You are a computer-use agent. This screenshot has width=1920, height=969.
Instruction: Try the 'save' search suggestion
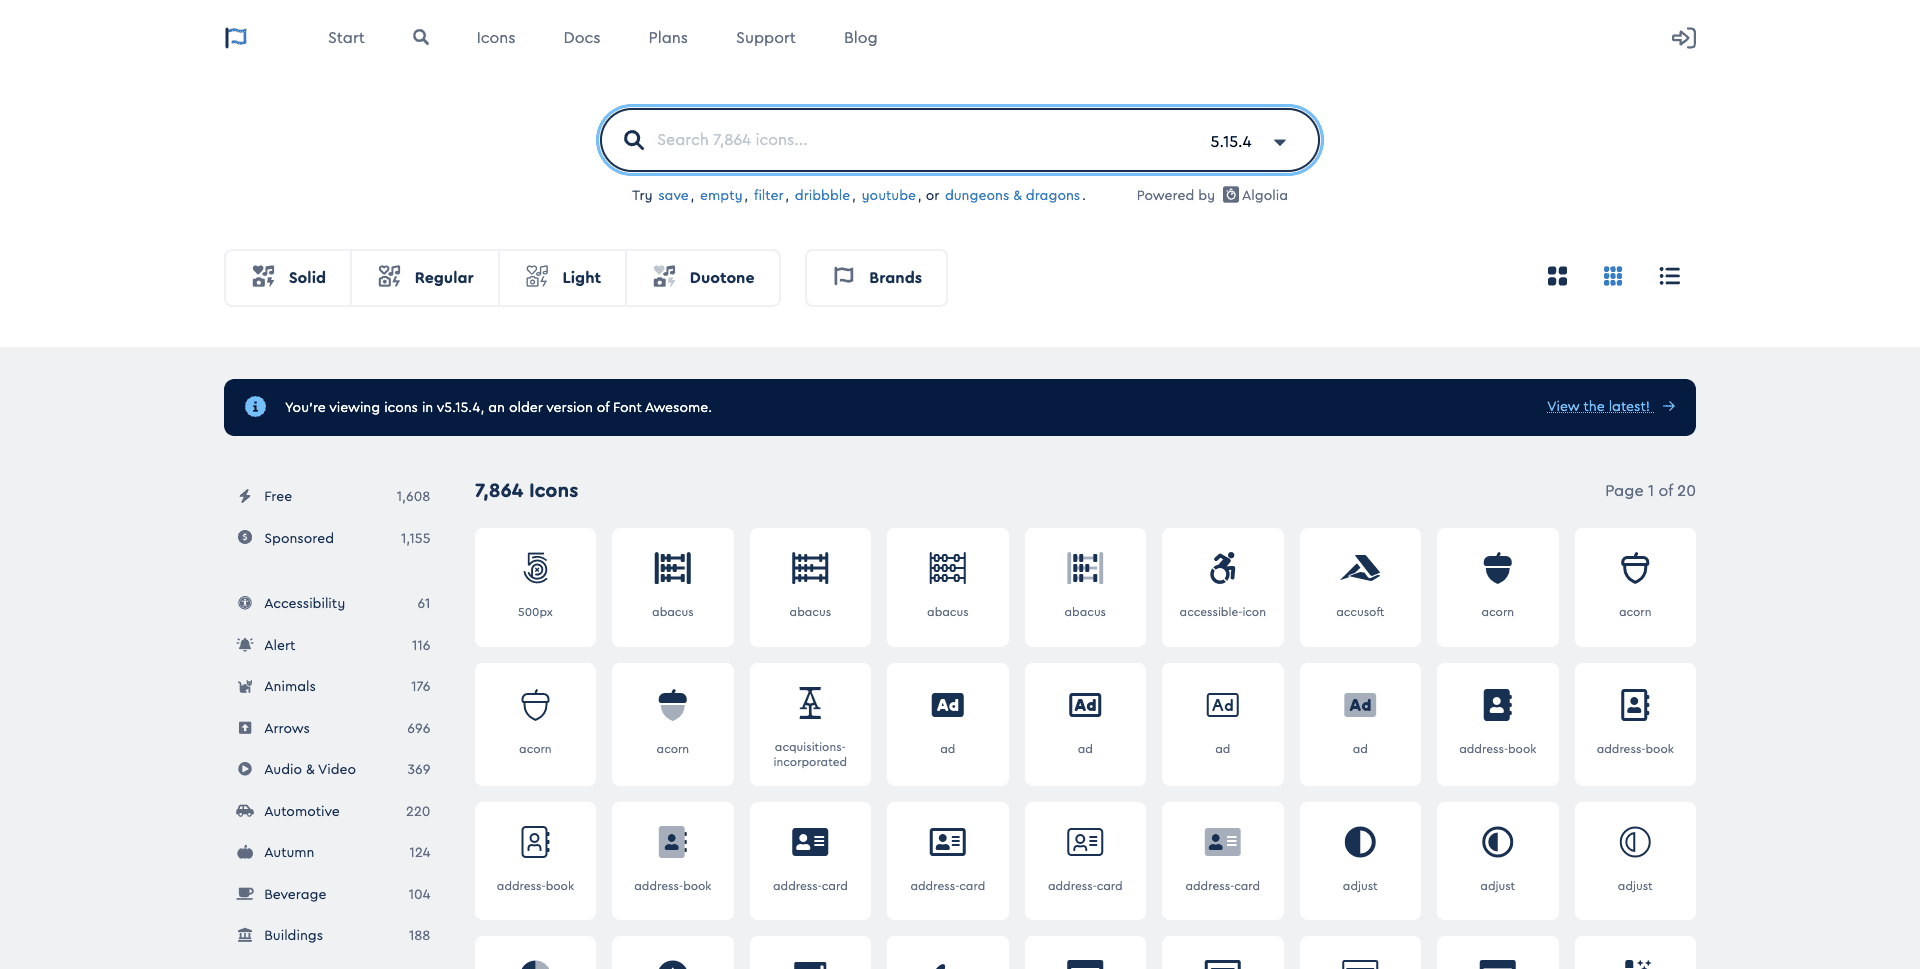[x=673, y=195]
